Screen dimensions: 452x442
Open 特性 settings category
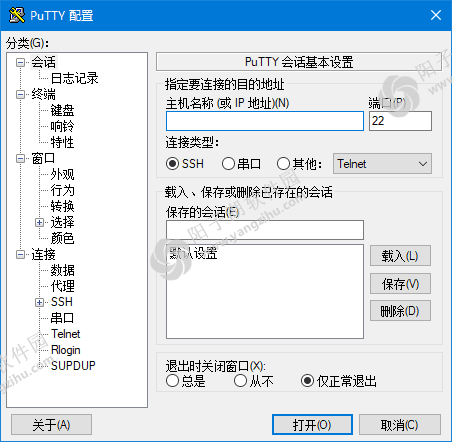click(62, 142)
